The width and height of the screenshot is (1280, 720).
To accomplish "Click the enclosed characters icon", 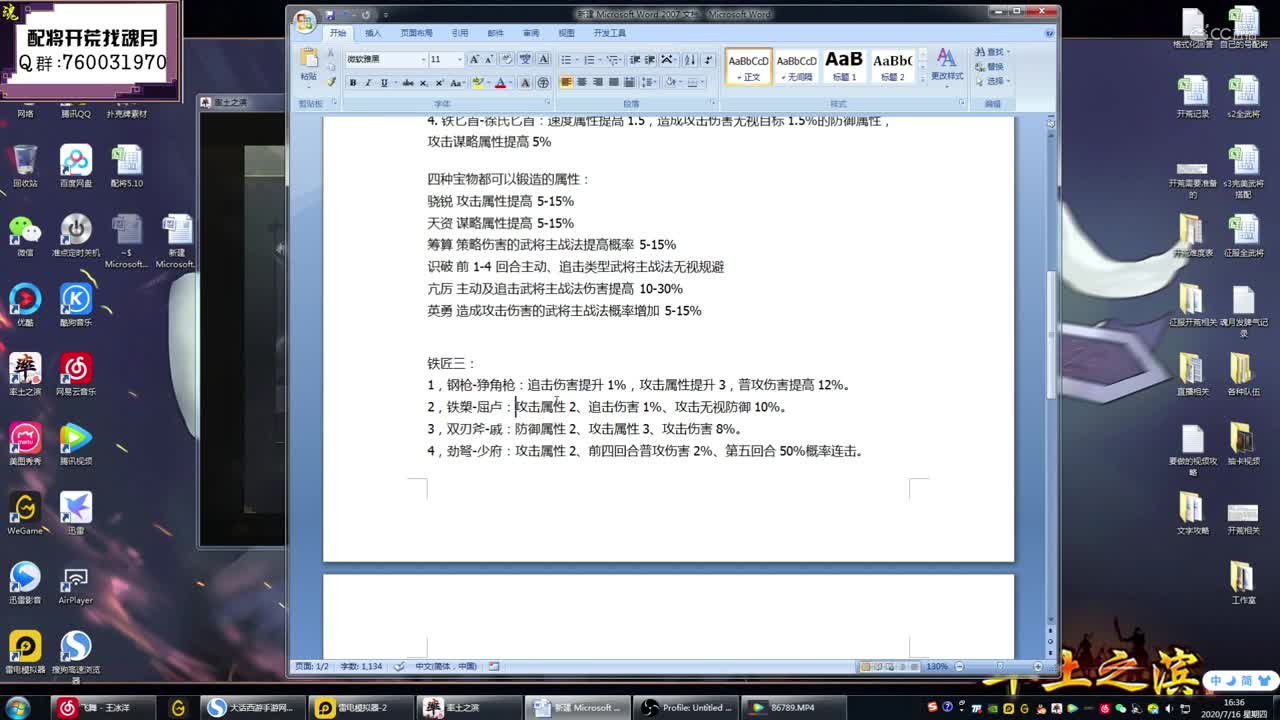I will 543,83.
